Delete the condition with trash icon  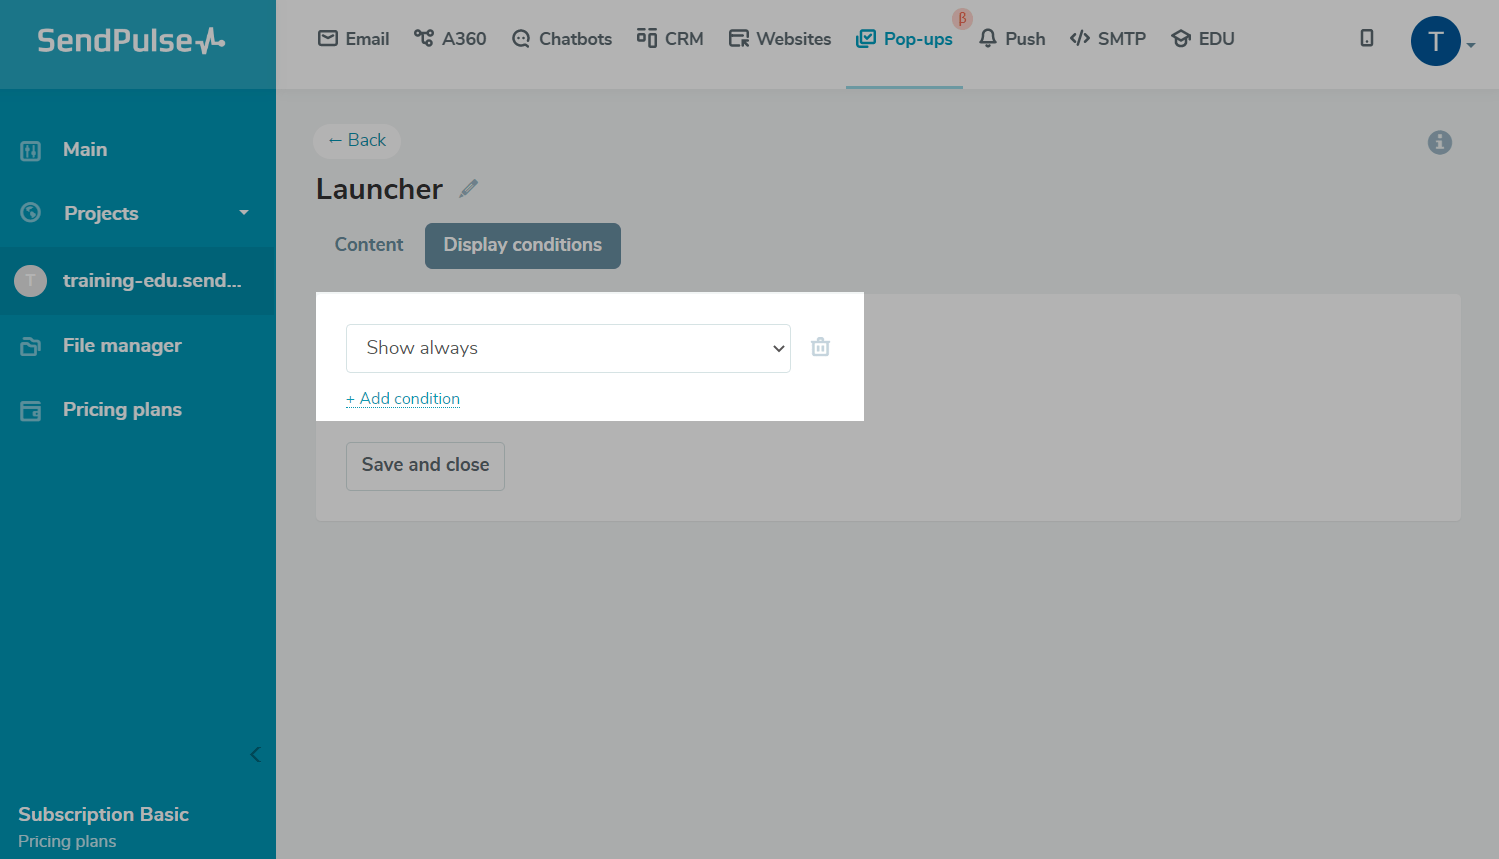[x=820, y=347]
